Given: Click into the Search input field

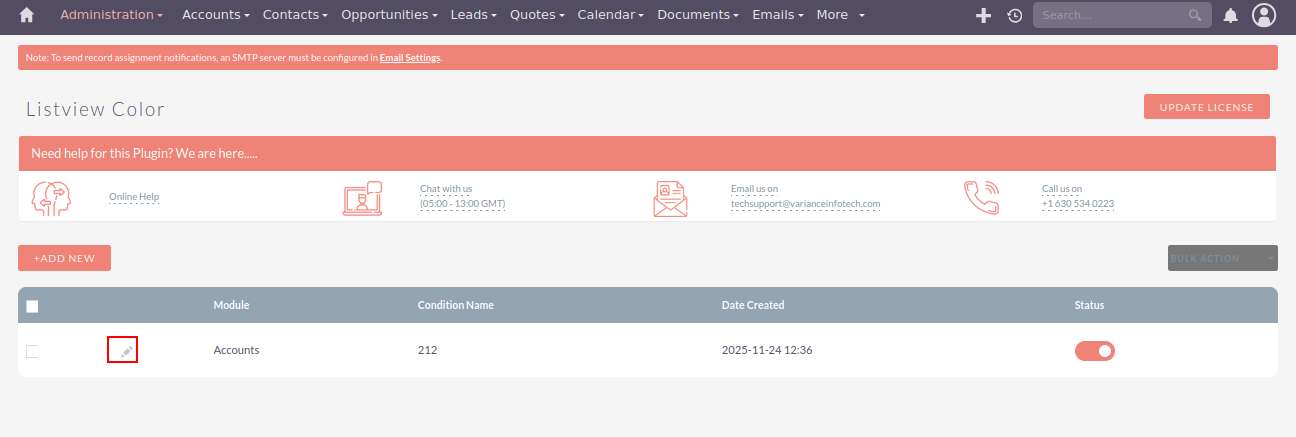Looking at the screenshot, I should [x=1110, y=15].
